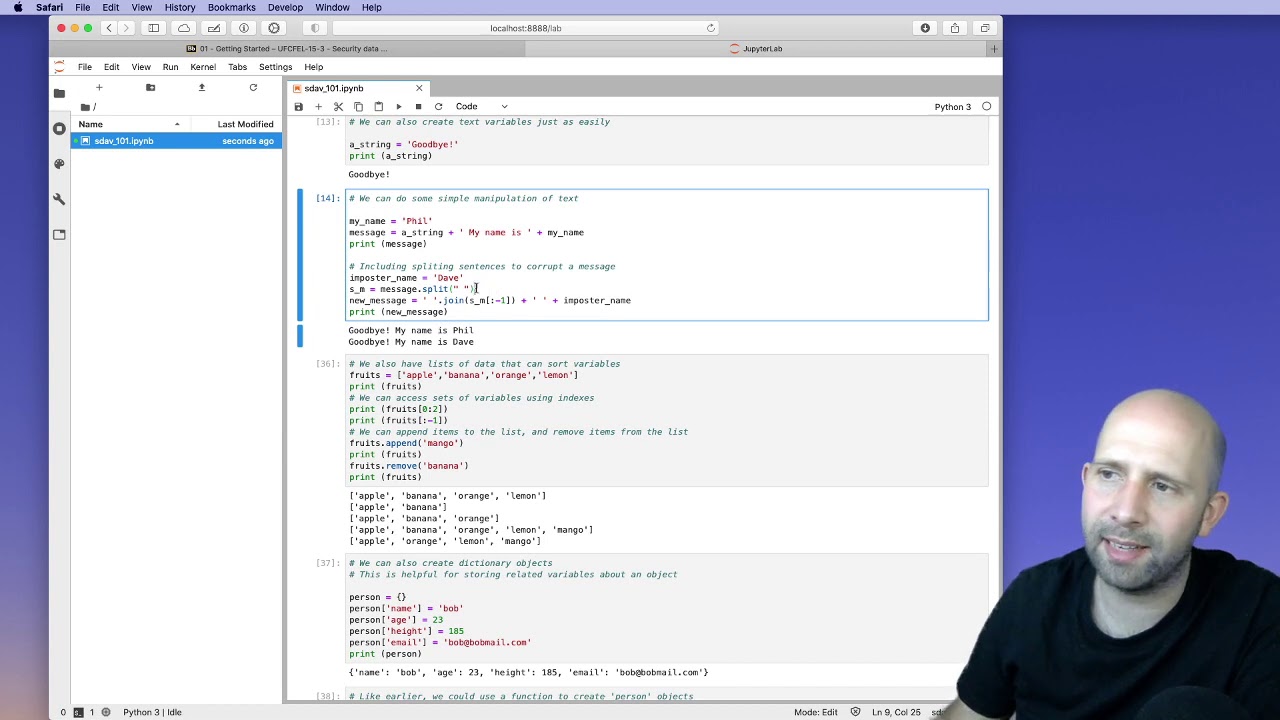The image size is (1280, 720).
Task: Upload files using the upload arrow icon
Action: 201,88
